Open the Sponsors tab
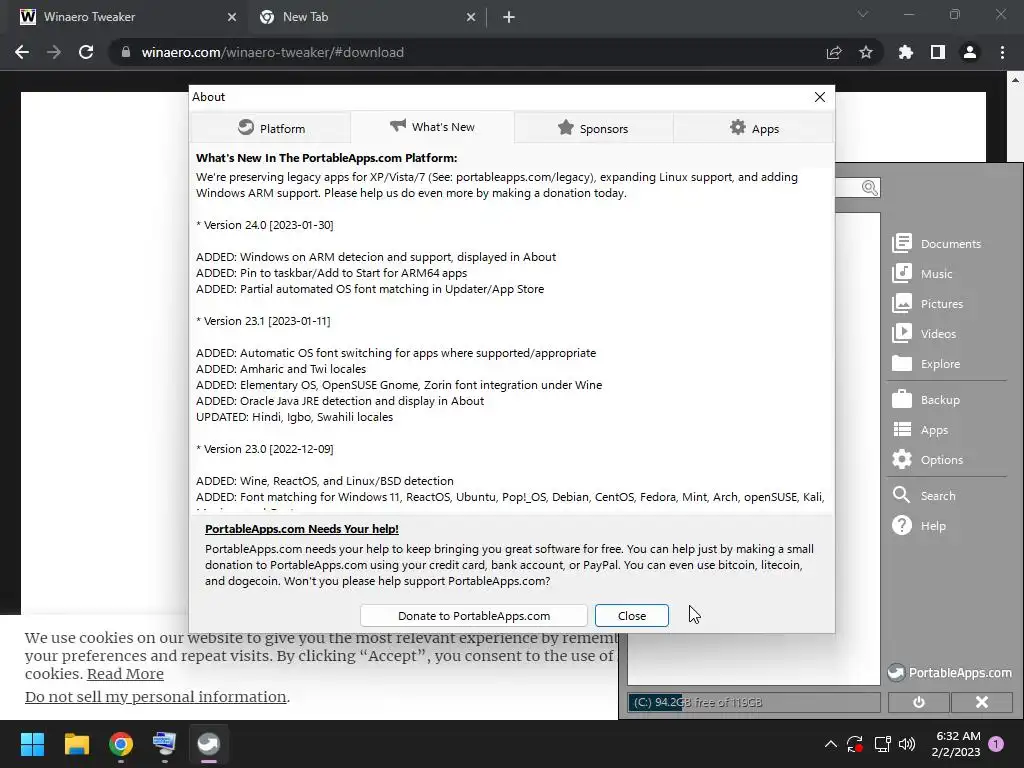1024x768 pixels. pos(594,128)
